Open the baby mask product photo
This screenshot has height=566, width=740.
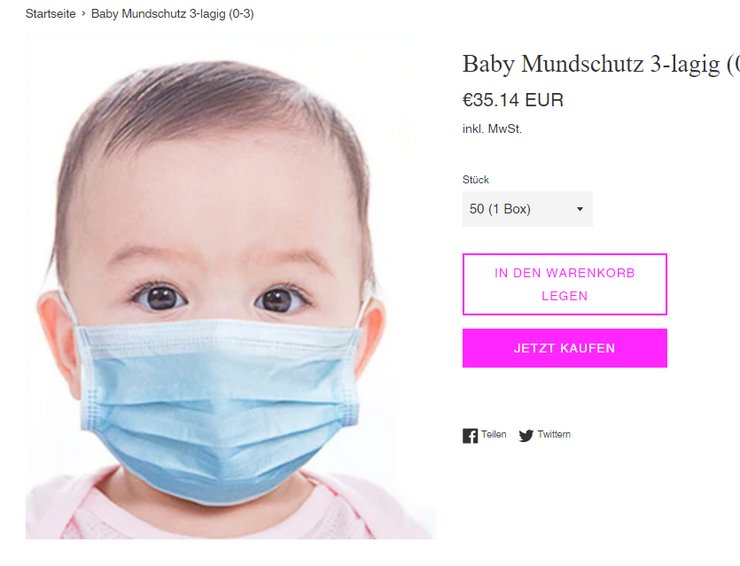coord(230,287)
